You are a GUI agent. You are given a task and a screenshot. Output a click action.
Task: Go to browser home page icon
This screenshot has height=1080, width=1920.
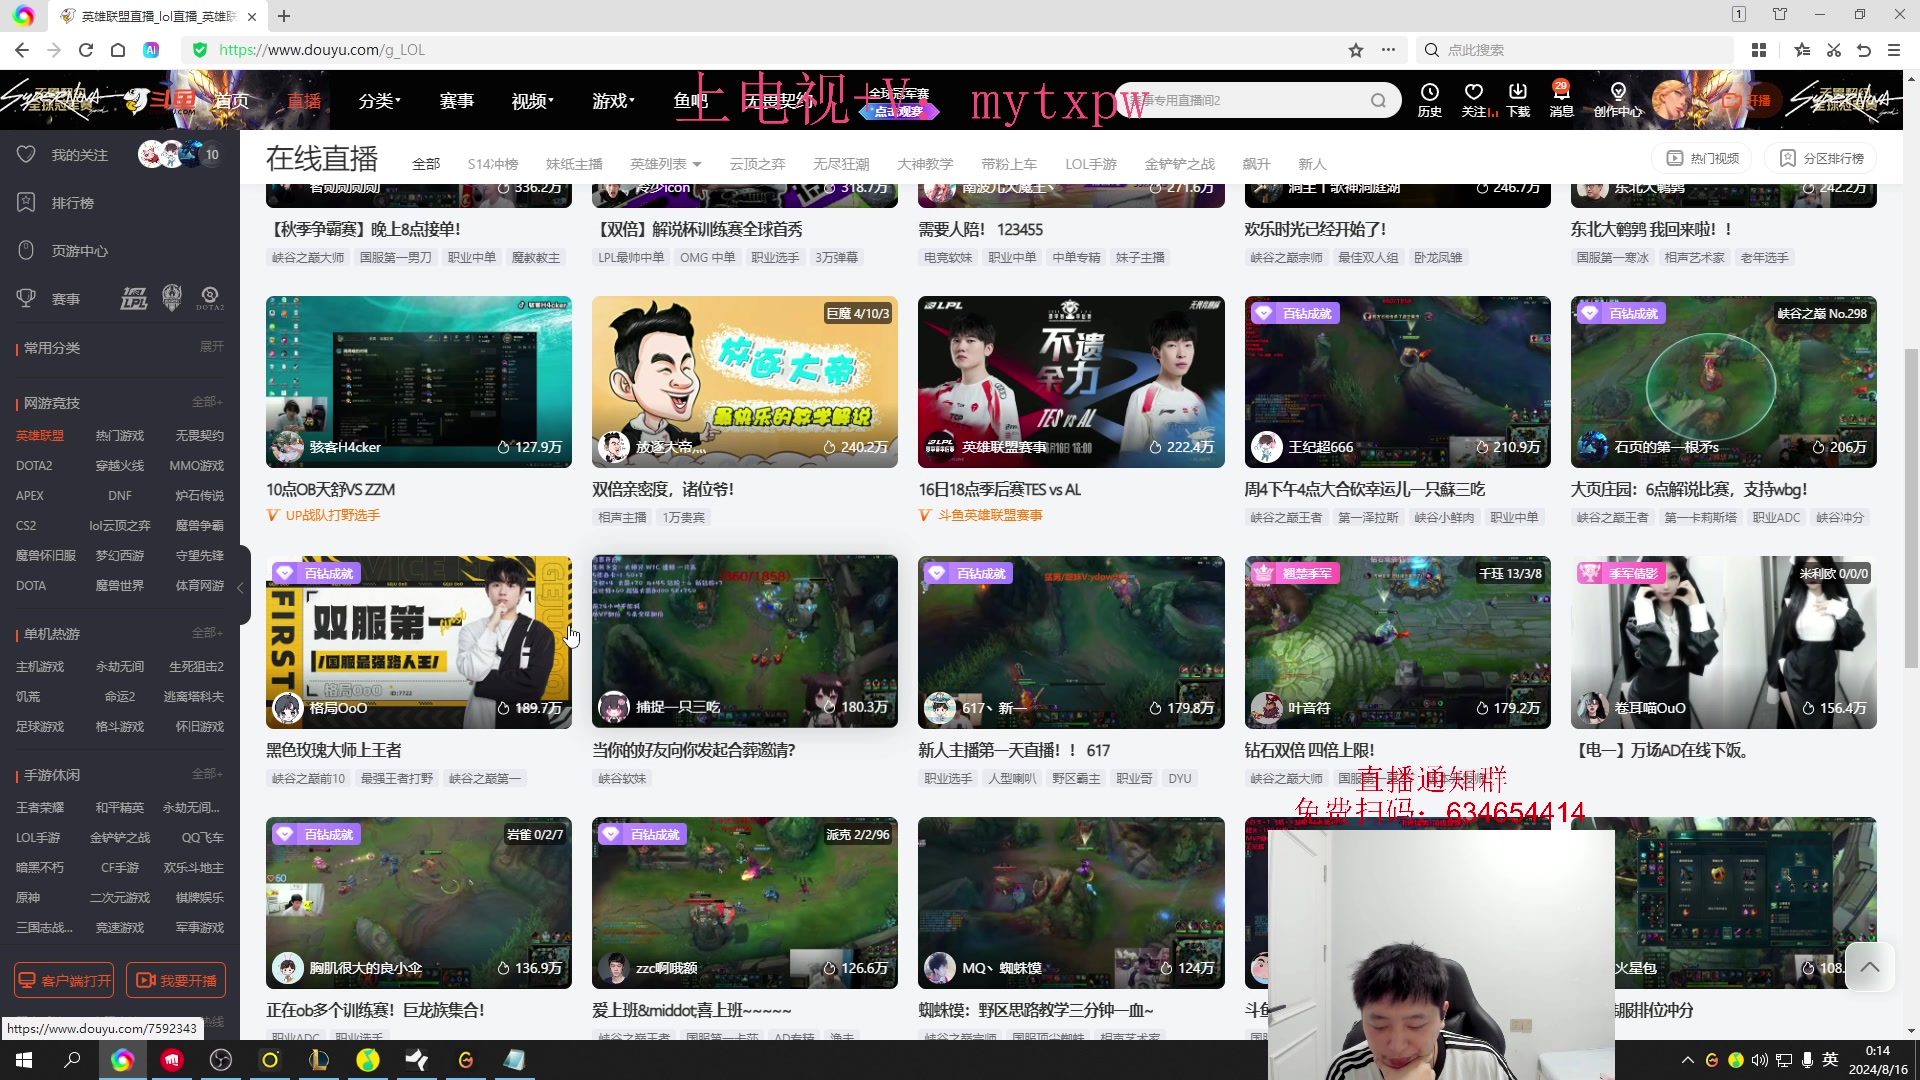pos(118,50)
